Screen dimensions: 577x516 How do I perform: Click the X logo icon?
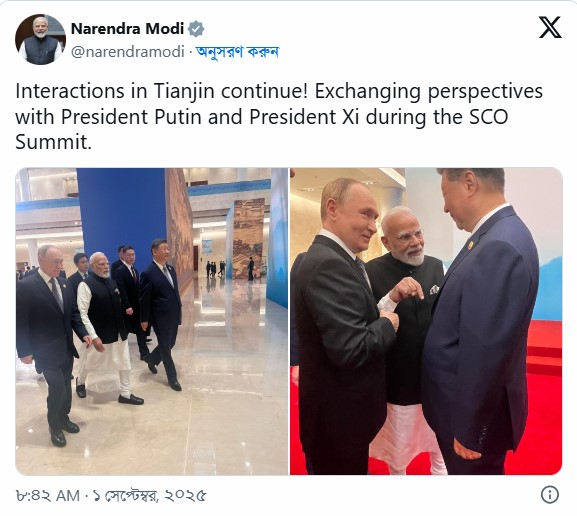(550, 27)
